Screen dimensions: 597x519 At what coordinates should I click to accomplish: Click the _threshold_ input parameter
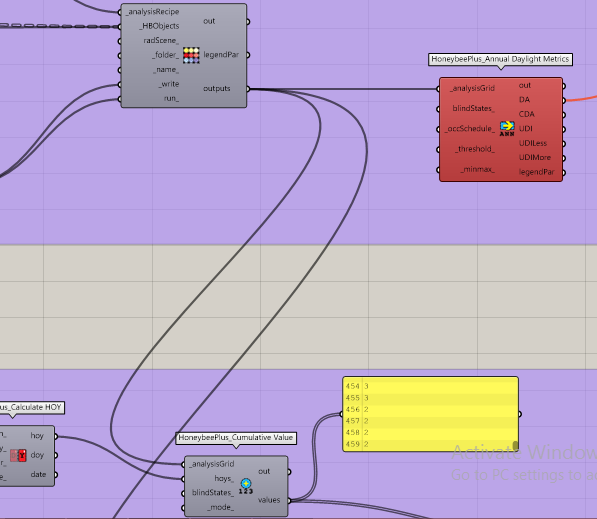475,149
